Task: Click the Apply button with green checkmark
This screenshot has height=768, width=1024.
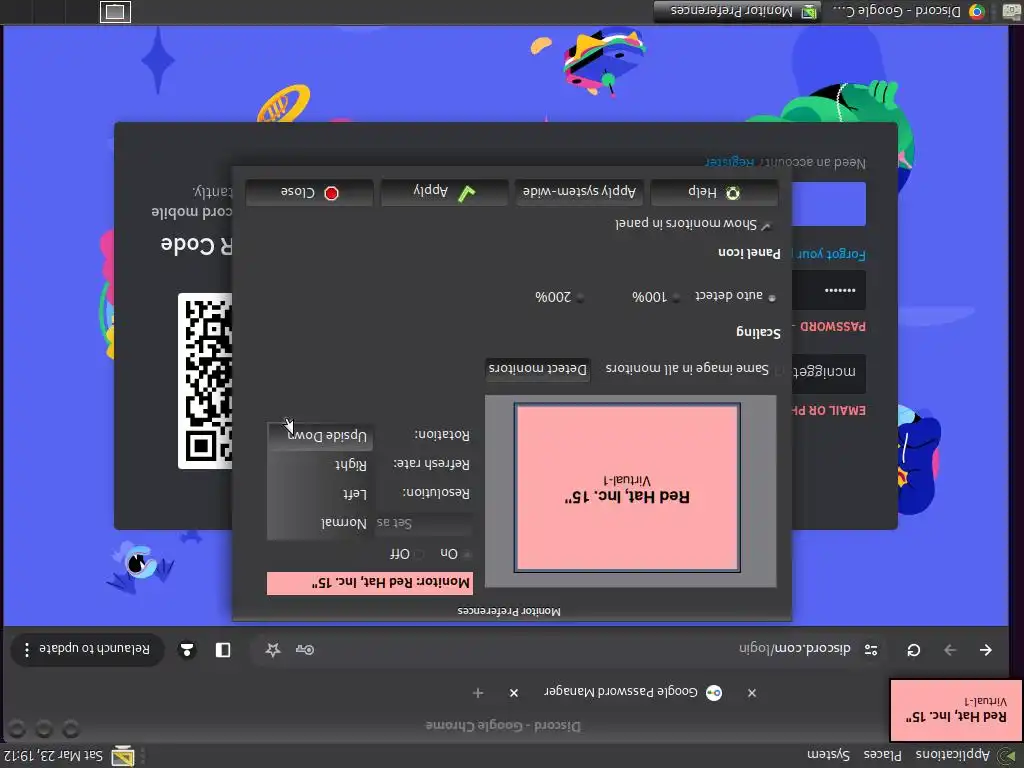Action: tap(444, 192)
